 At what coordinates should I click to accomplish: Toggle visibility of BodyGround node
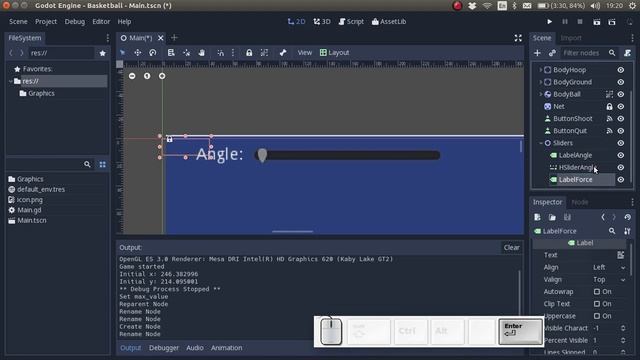[x=621, y=82]
